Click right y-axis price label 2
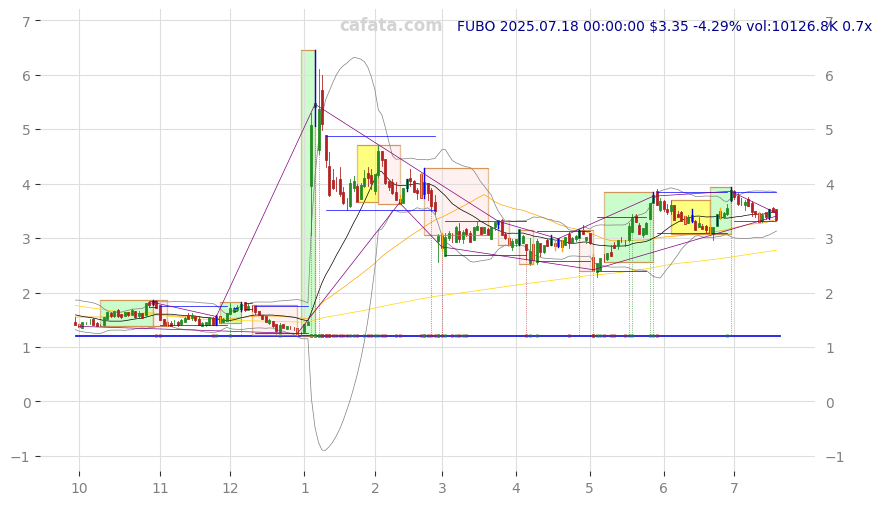 tap(829, 294)
